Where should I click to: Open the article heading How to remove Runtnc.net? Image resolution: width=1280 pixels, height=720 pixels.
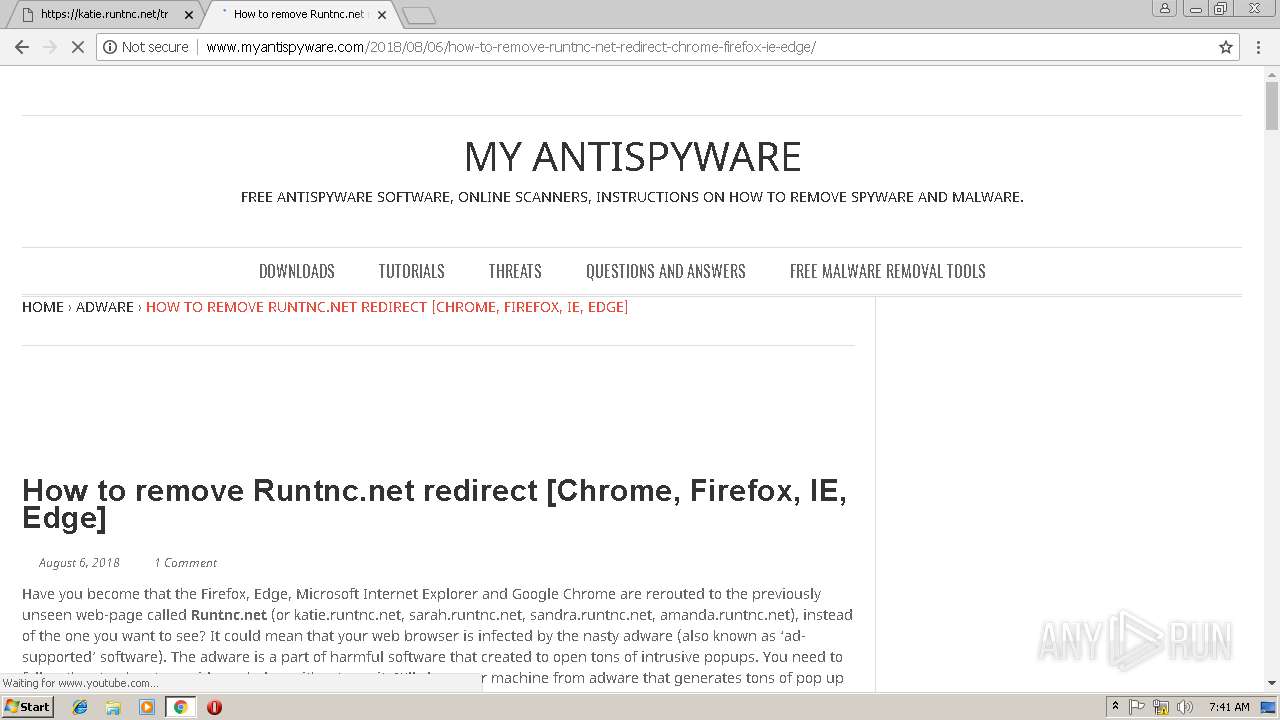435,504
